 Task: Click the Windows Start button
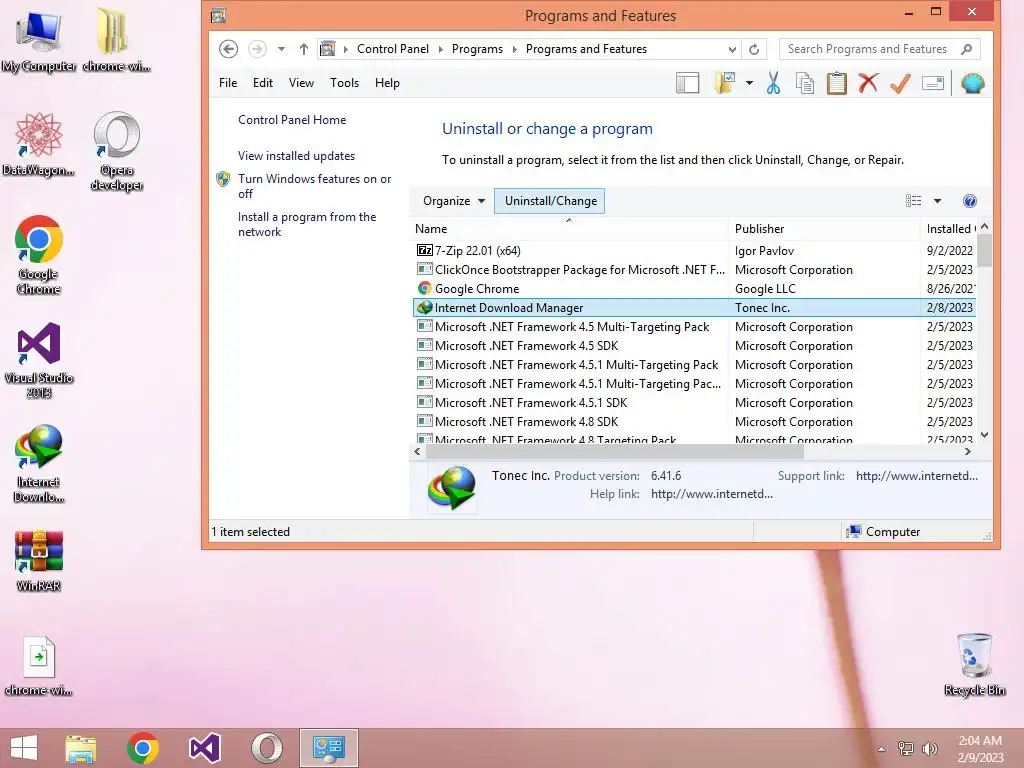pos(24,748)
